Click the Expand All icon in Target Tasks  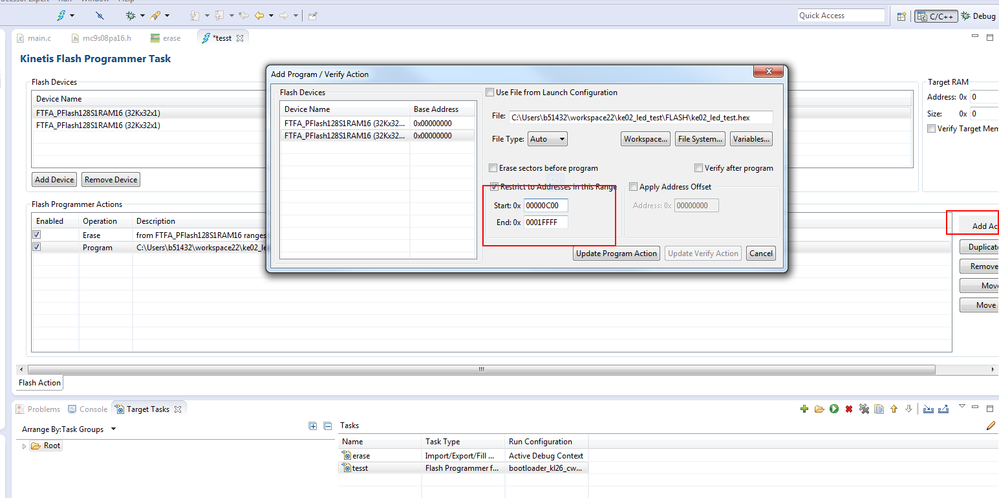coord(313,426)
